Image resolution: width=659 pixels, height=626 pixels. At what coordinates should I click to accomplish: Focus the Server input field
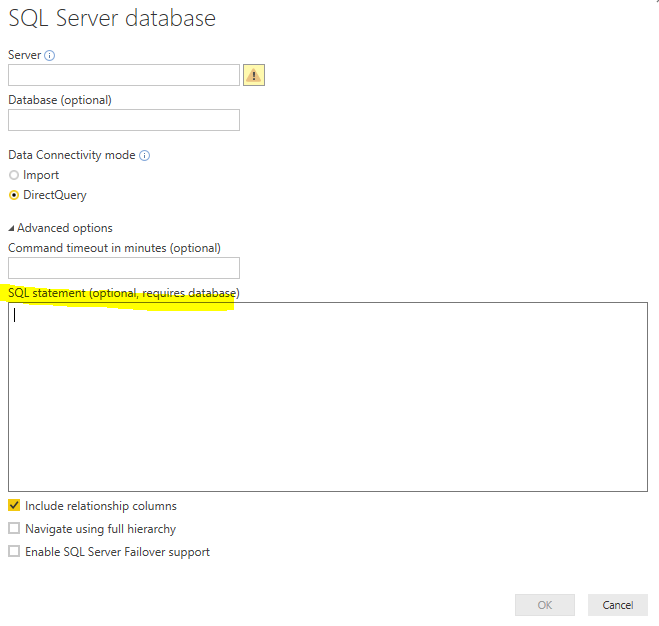click(124, 75)
